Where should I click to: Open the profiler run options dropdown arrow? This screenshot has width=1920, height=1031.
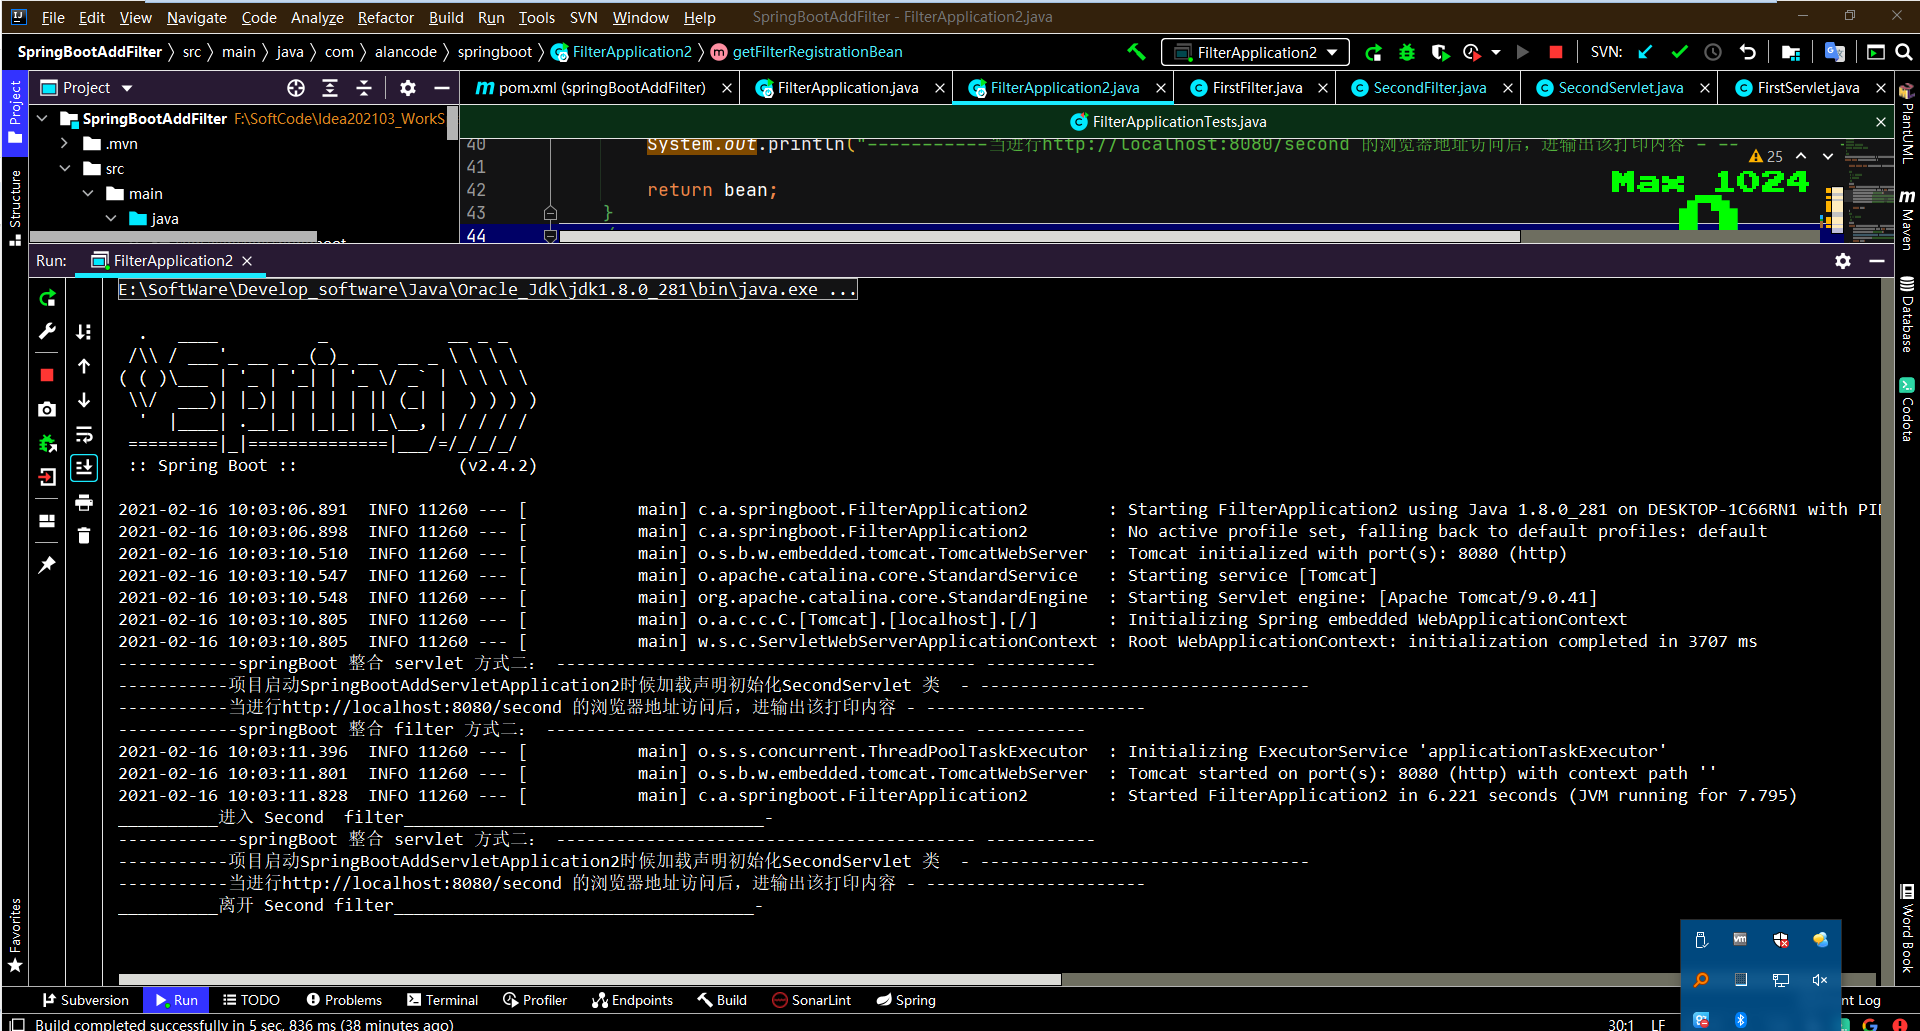pos(1496,52)
